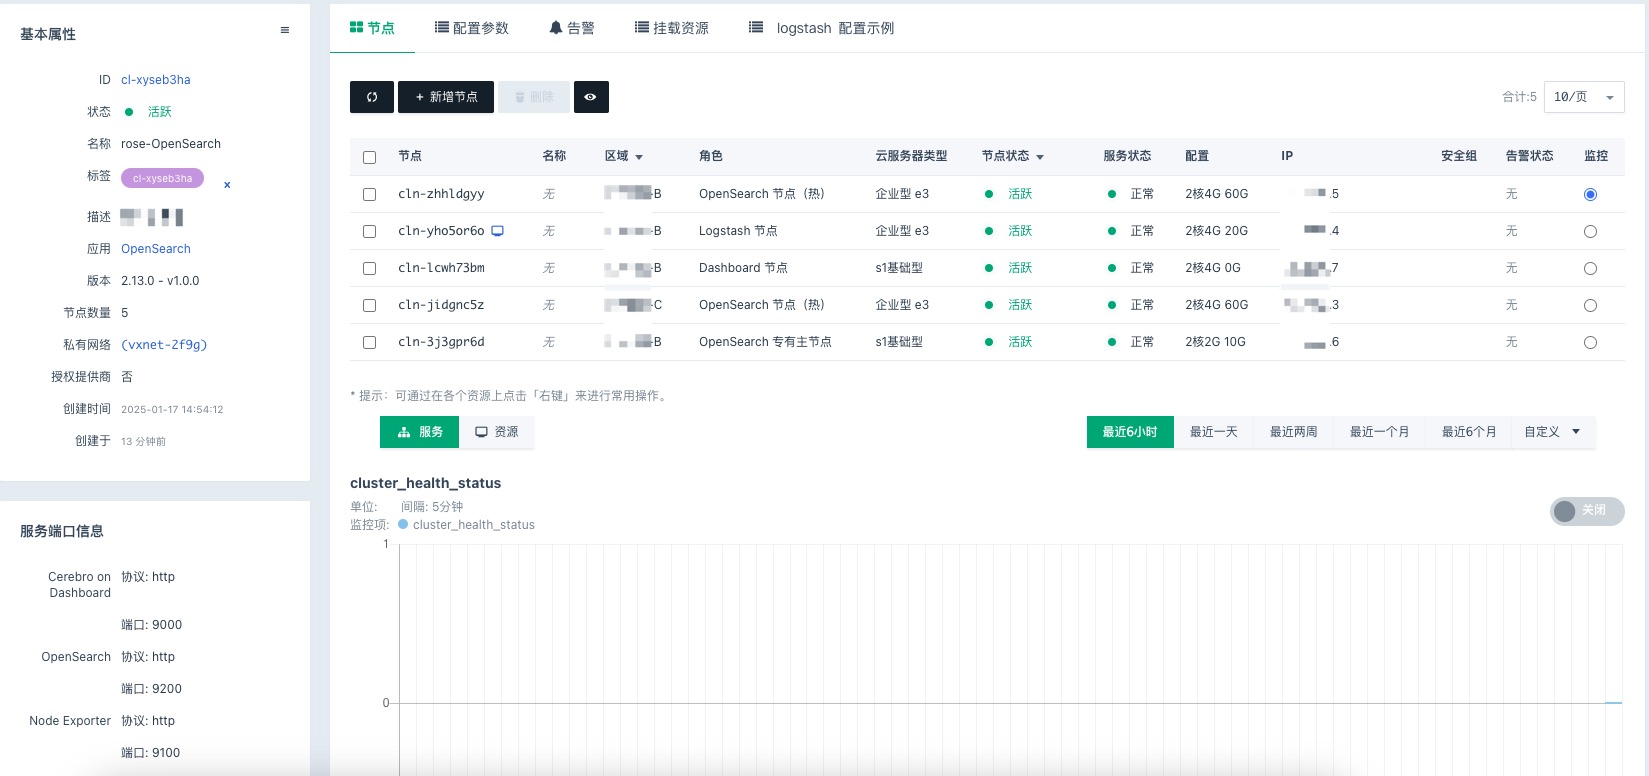Select the 最近6个月 time range
1649x776 pixels.
(1468, 432)
